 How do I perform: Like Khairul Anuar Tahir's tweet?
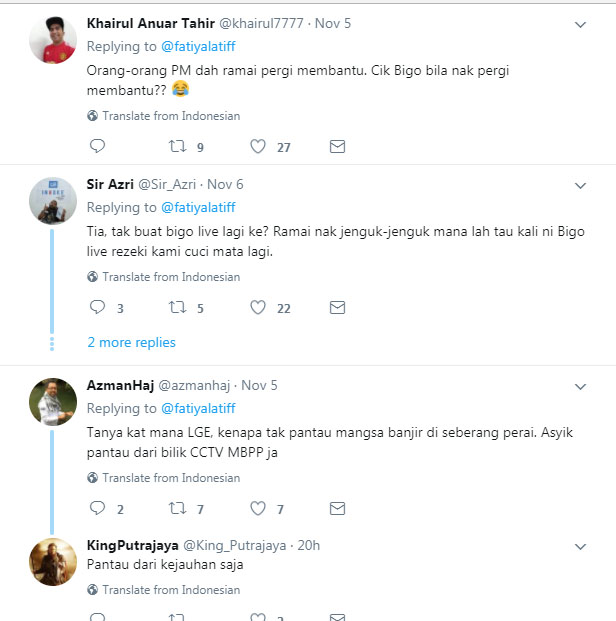(x=258, y=147)
